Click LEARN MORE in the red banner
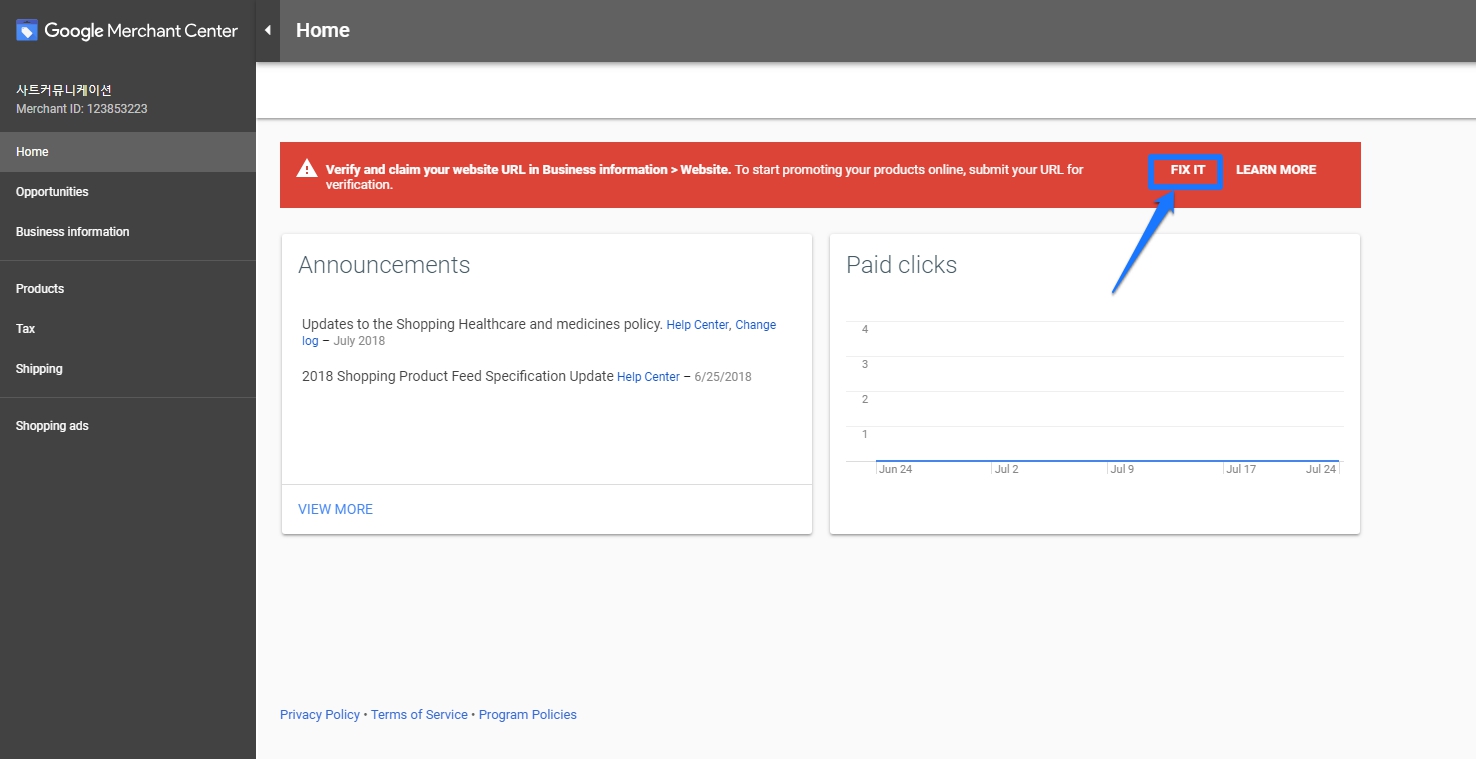1476x759 pixels. pos(1276,170)
